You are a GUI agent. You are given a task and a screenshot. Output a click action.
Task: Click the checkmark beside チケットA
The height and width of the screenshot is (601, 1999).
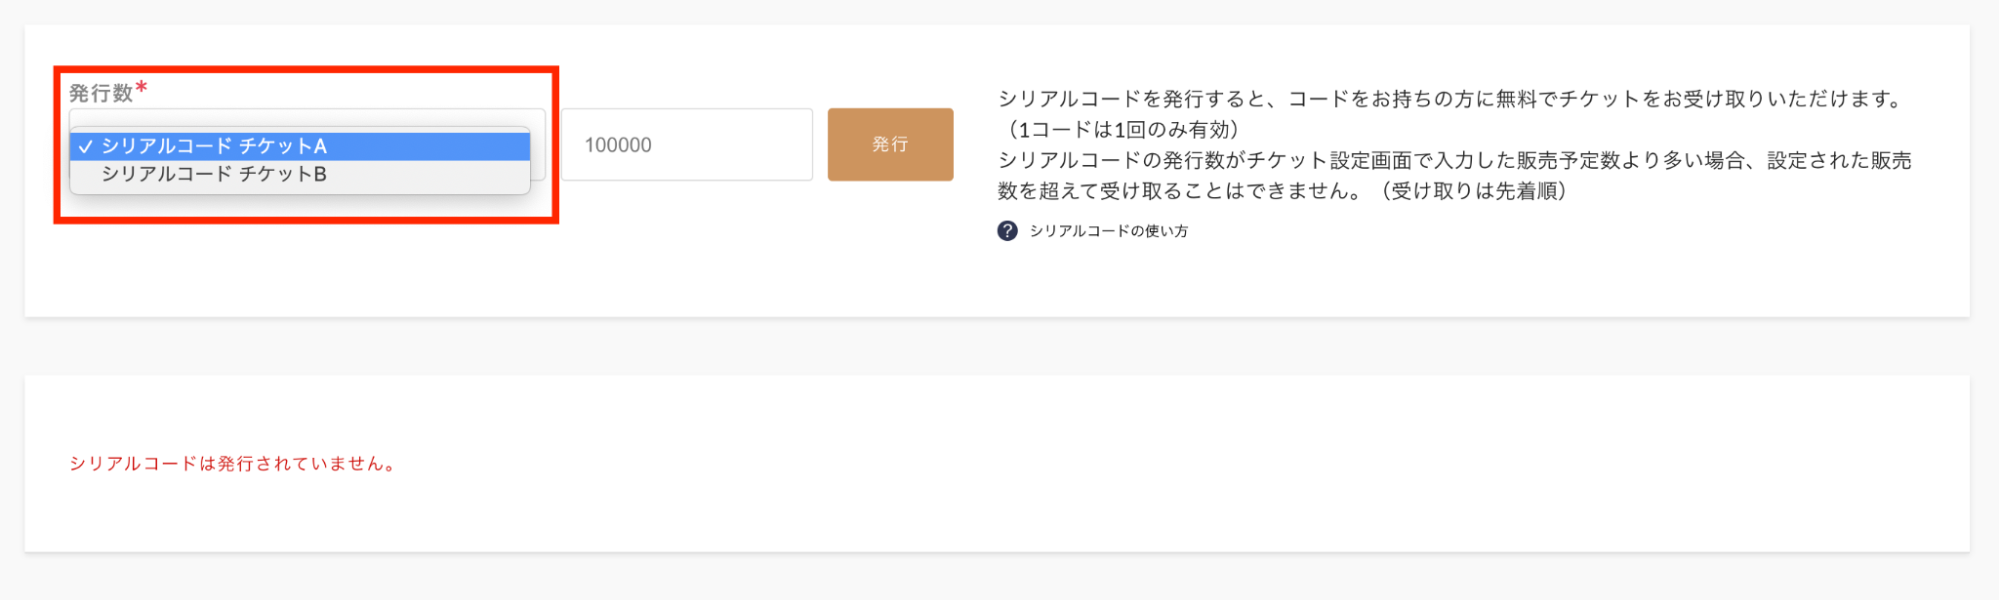pos(86,147)
